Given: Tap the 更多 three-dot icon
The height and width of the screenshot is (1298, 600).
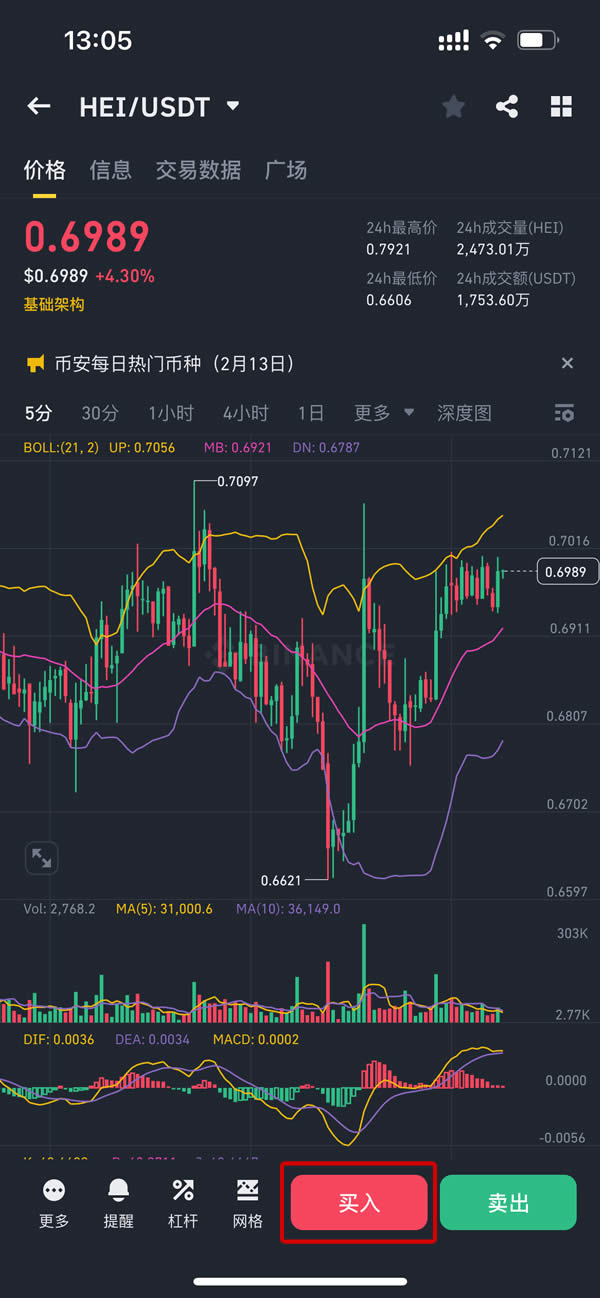Looking at the screenshot, I should point(54,1190).
